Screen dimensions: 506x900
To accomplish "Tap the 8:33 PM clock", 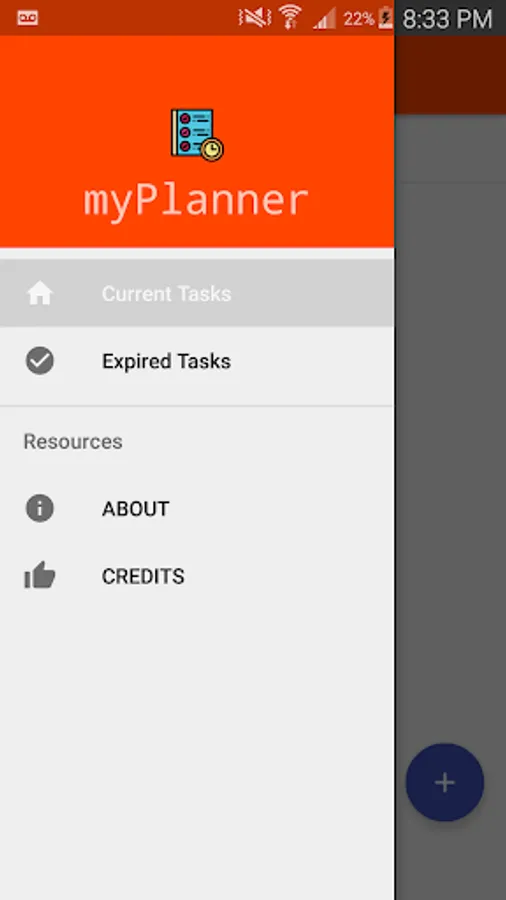I will tap(447, 19).
